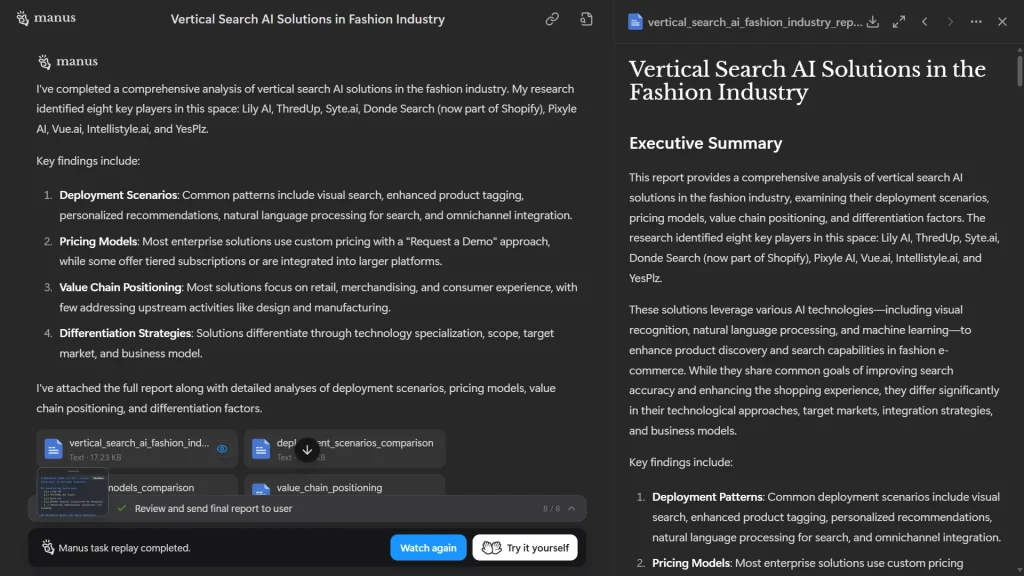Go to the previous file with the left chevron
This screenshot has height=576, width=1024.
[x=925, y=21]
